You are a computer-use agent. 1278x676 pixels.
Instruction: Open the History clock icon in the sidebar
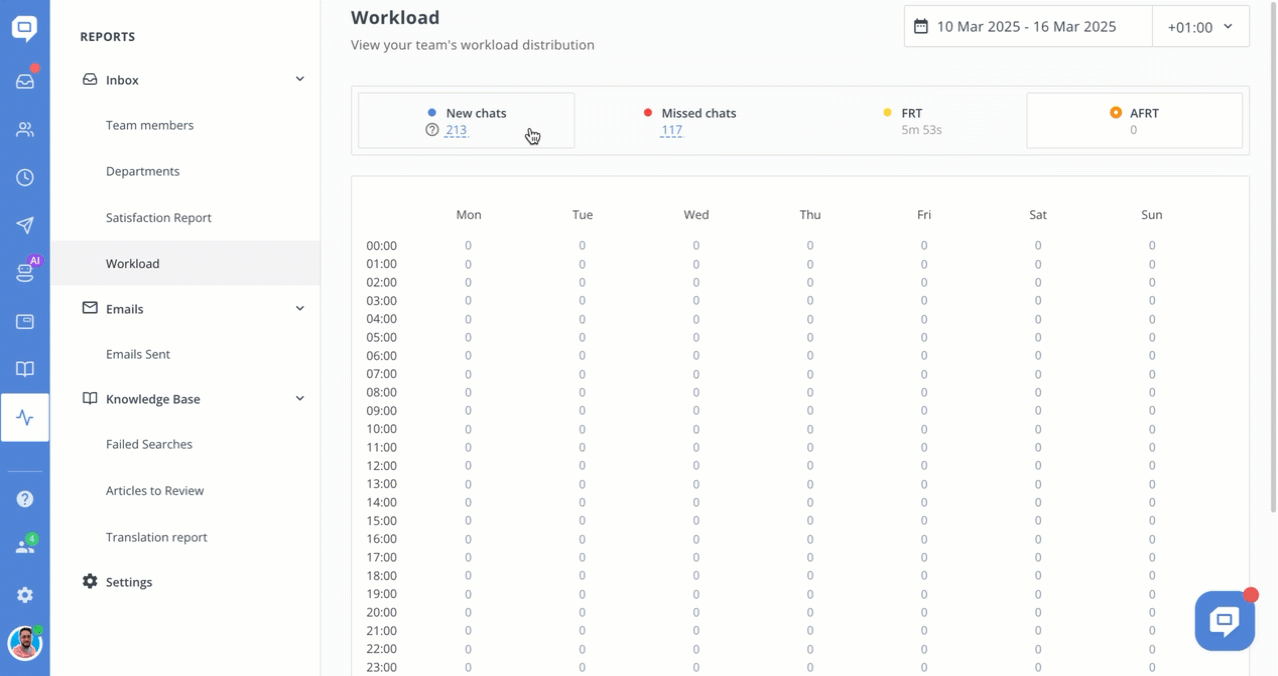tap(25, 177)
